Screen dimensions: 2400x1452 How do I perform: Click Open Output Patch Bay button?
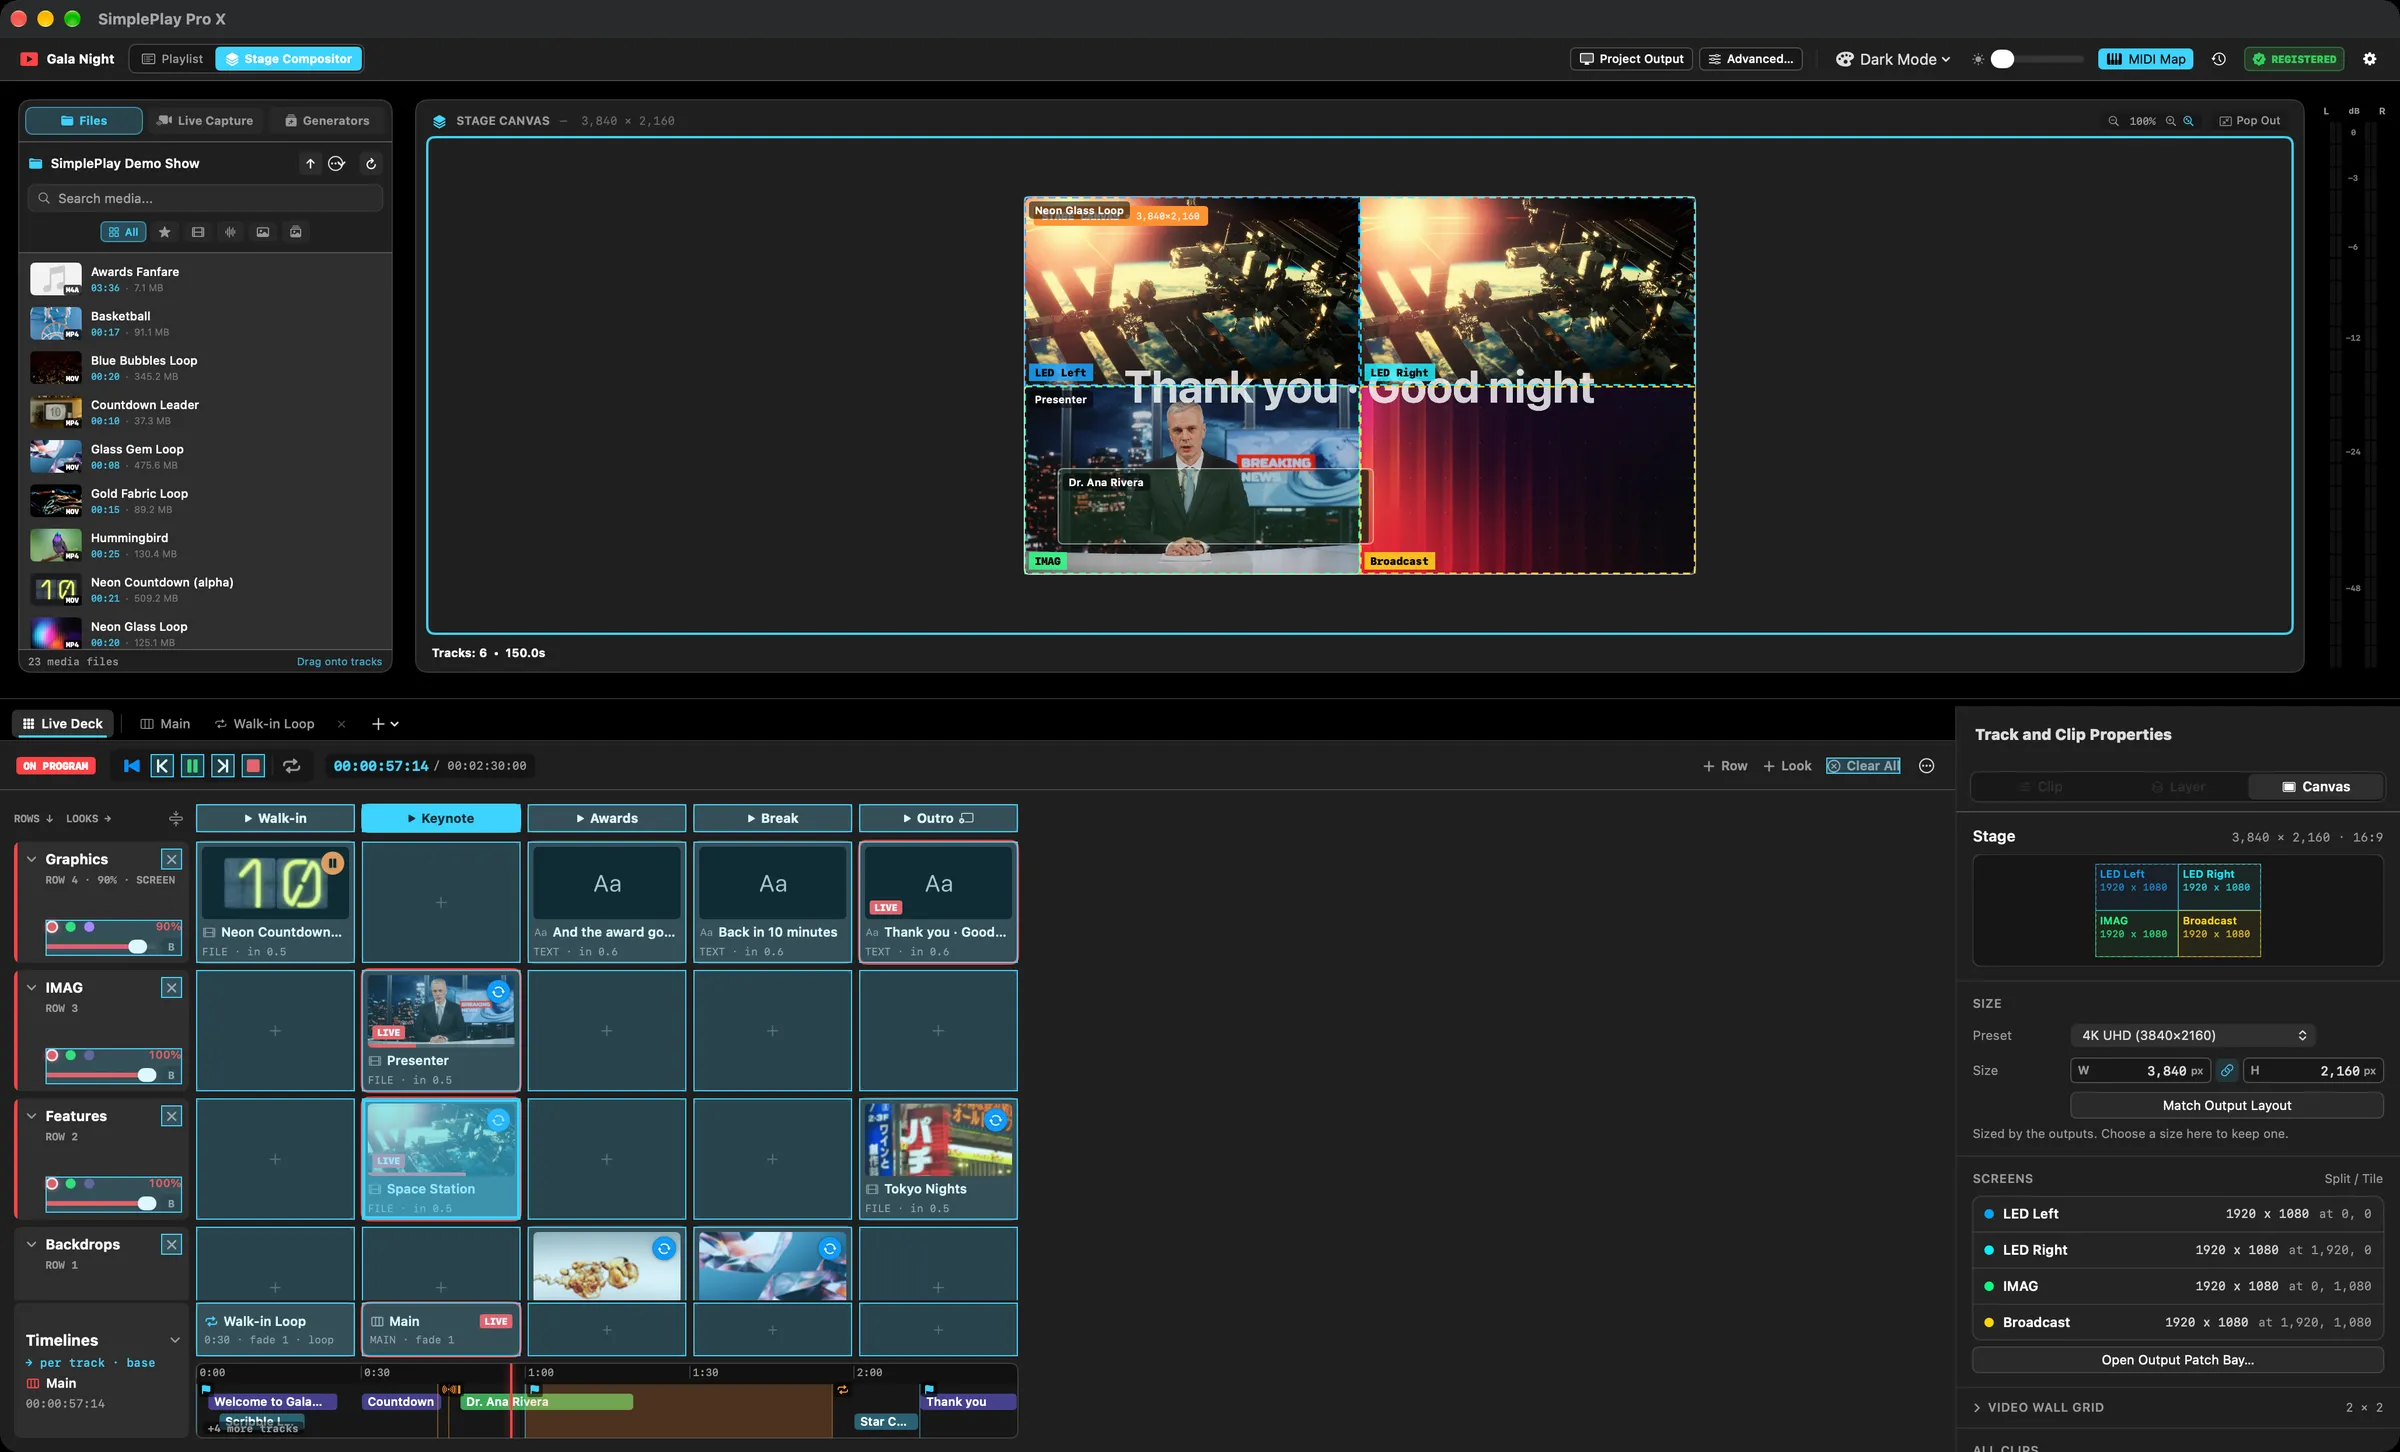click(x=2177, y=1360)
